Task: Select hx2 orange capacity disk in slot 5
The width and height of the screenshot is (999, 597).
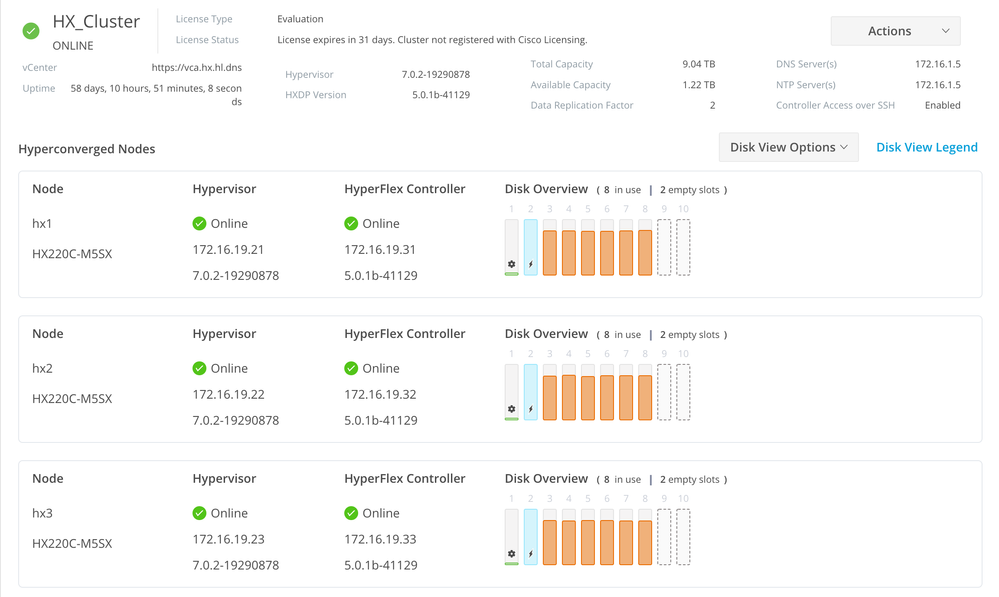Action: [x=588, y=392]
